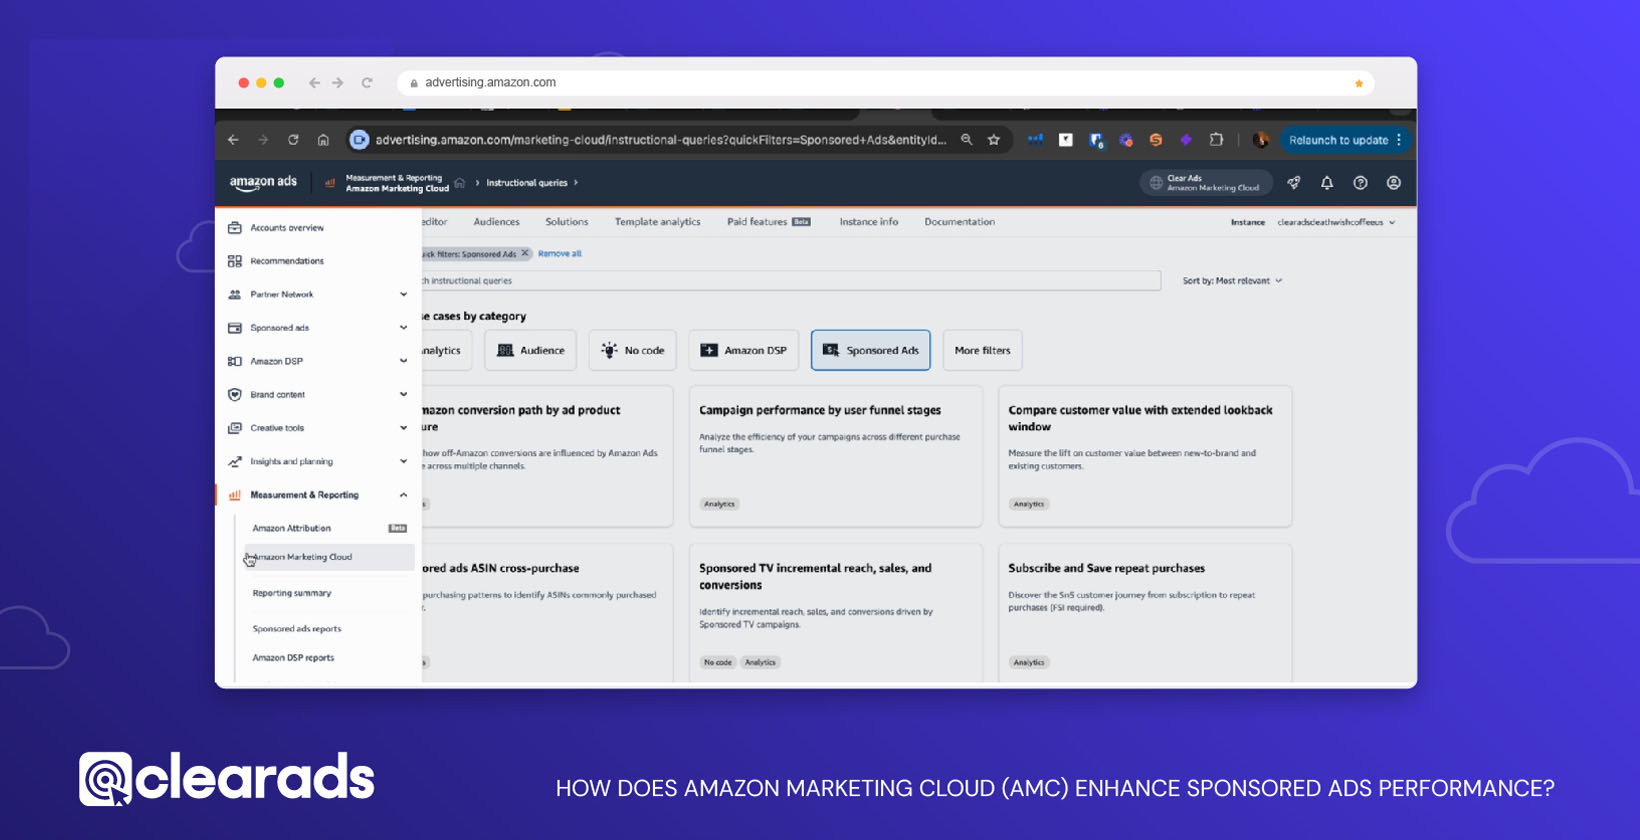Click the breadcrumb home icon
This screenshot has width=1640, height=840.
(x=460, y=183)
